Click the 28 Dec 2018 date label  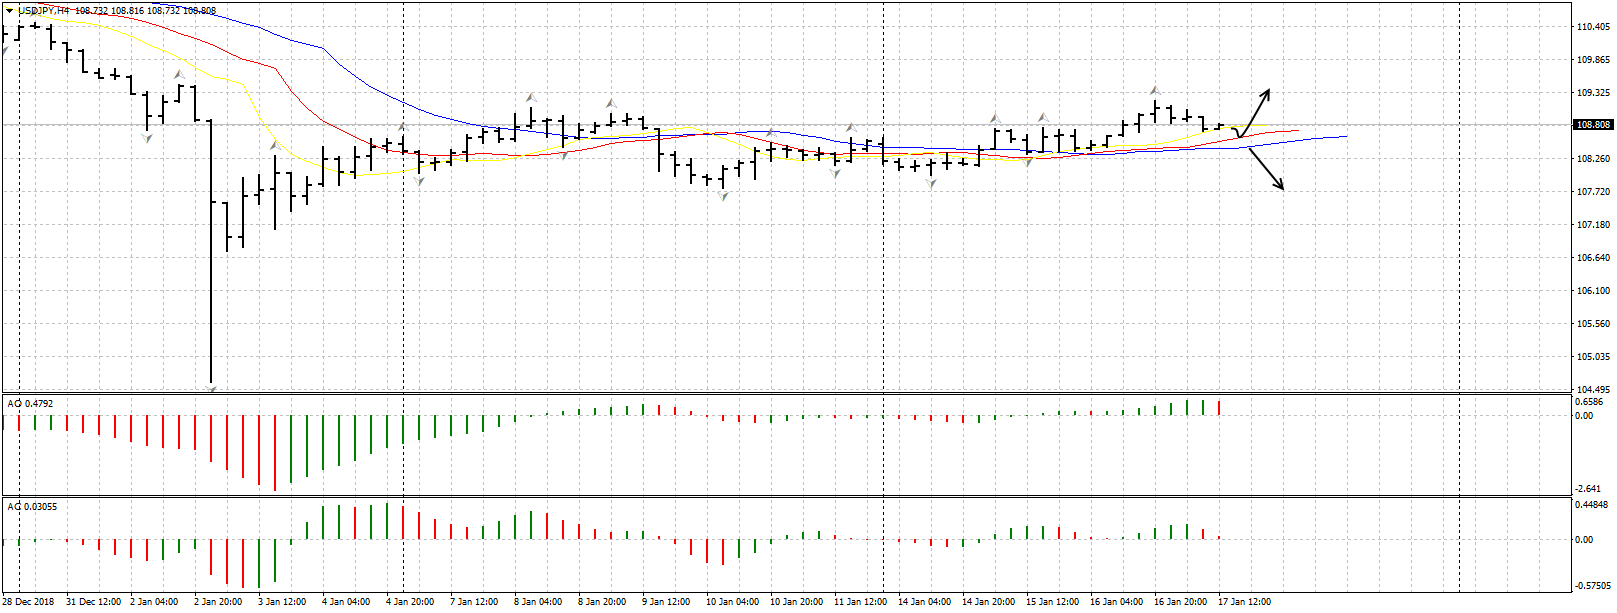[x=29, y=602]
